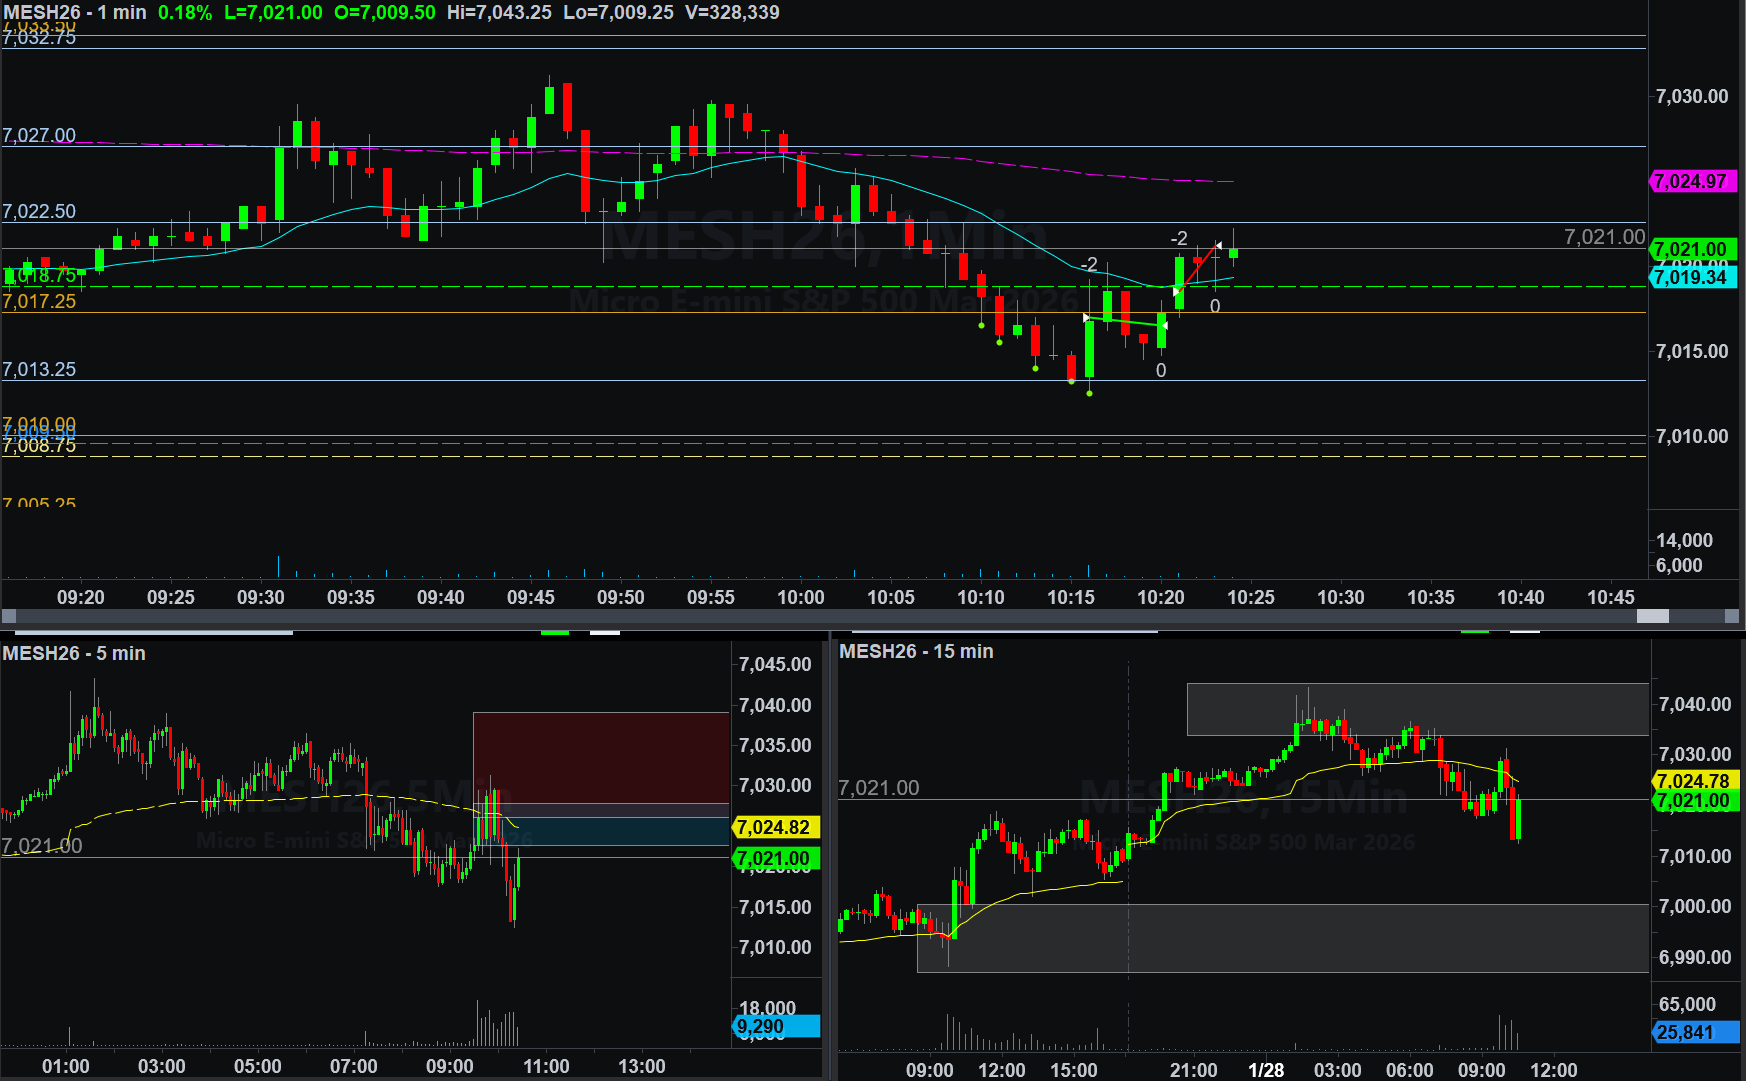The height and width of the screenshot is (1081, 1746).
Task: Click the MESH26 - 1 min chart header
Action: 75,12
